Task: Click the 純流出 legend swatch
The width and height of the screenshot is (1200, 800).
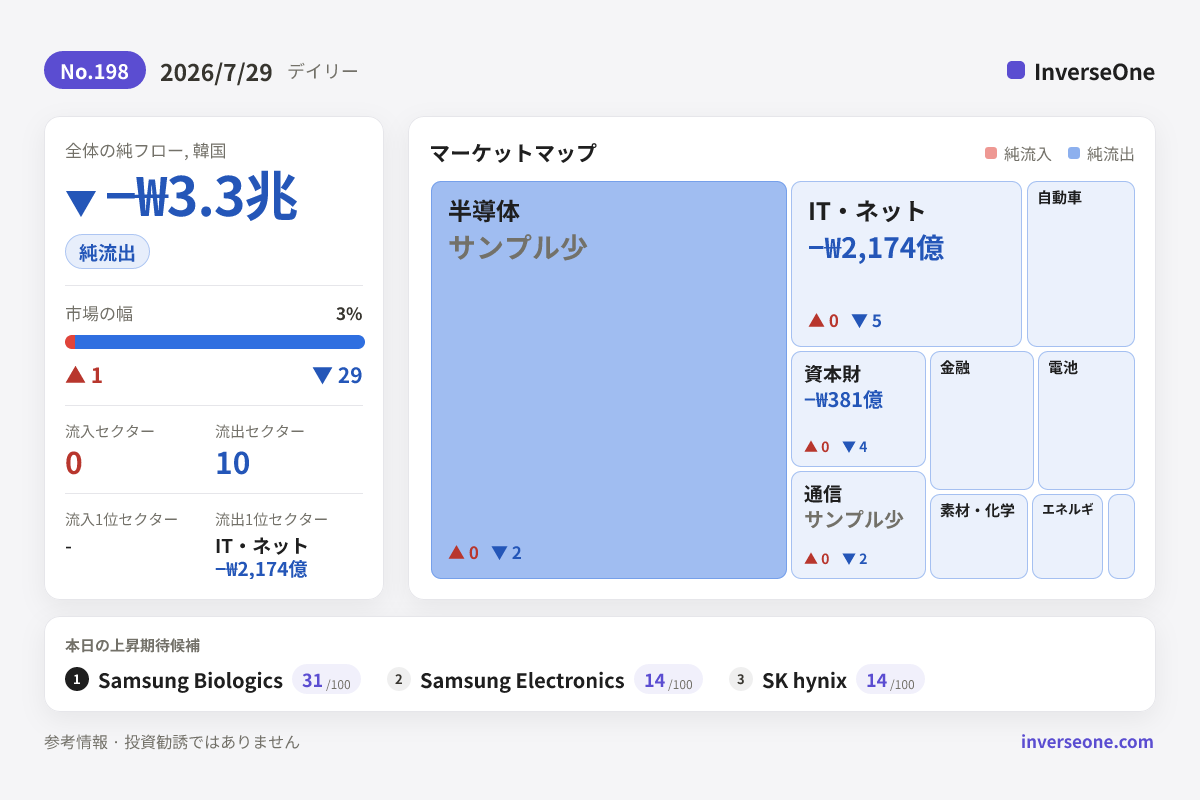Action: pyautogui.click(x=1074, y=153)
